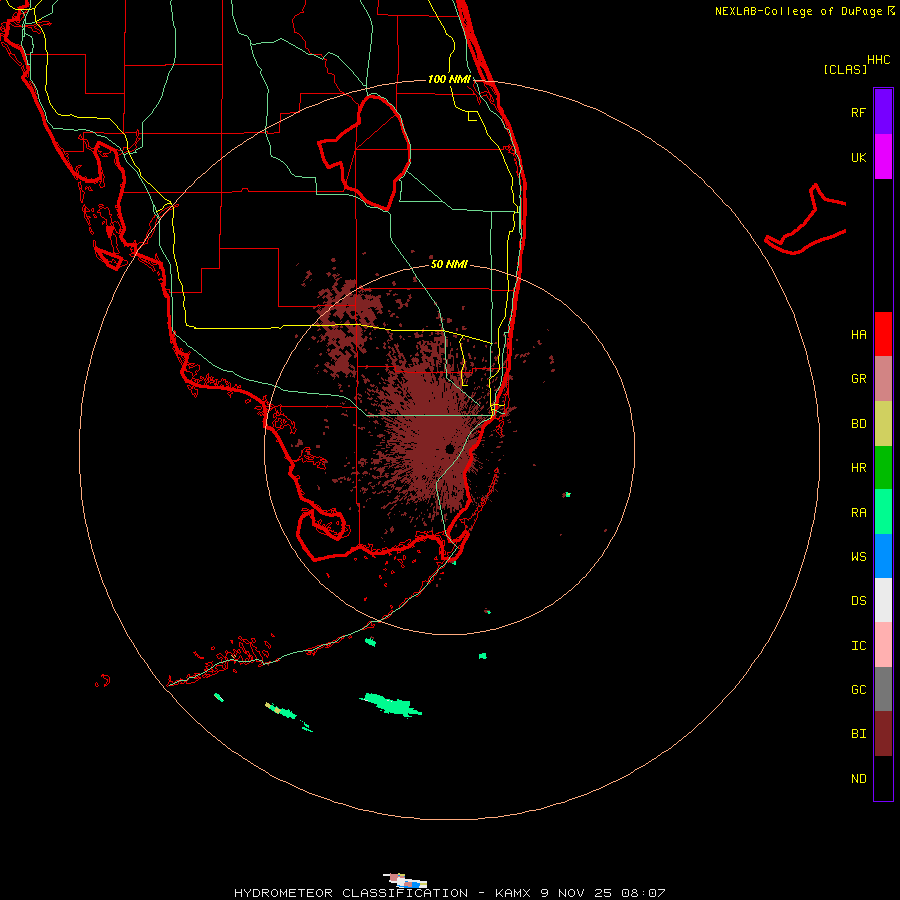Viewport: 900px width, 900px height.
Task: Click the "HHC" product label
Action: 878,60
